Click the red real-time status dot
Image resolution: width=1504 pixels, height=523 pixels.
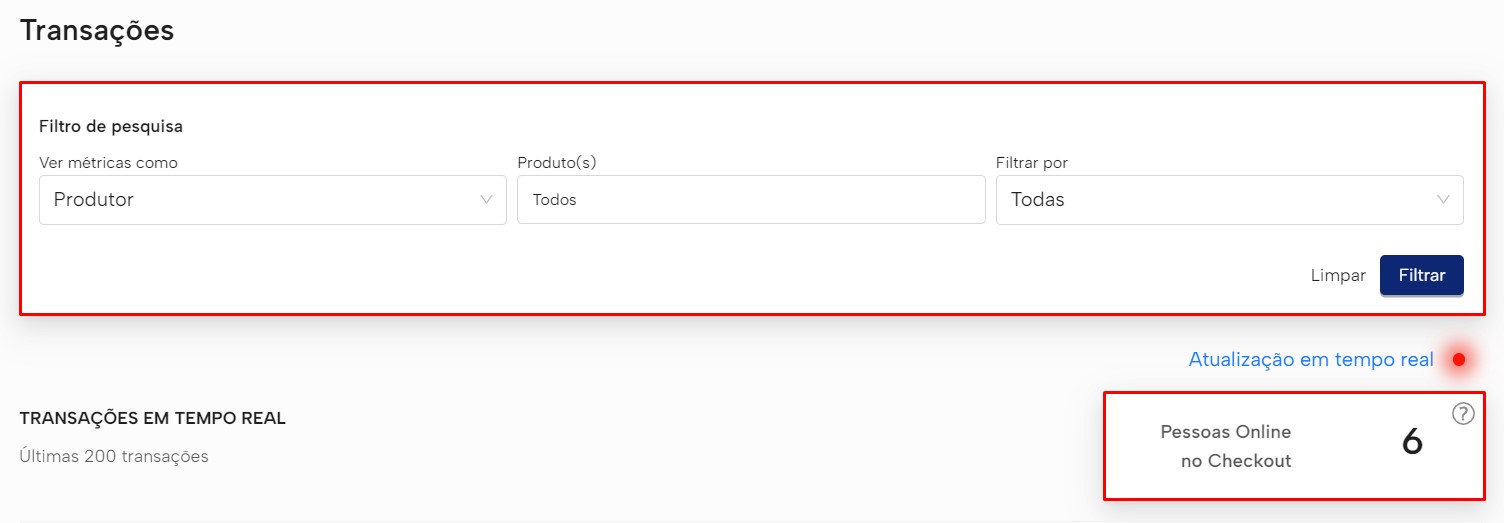pos(1459,360)
